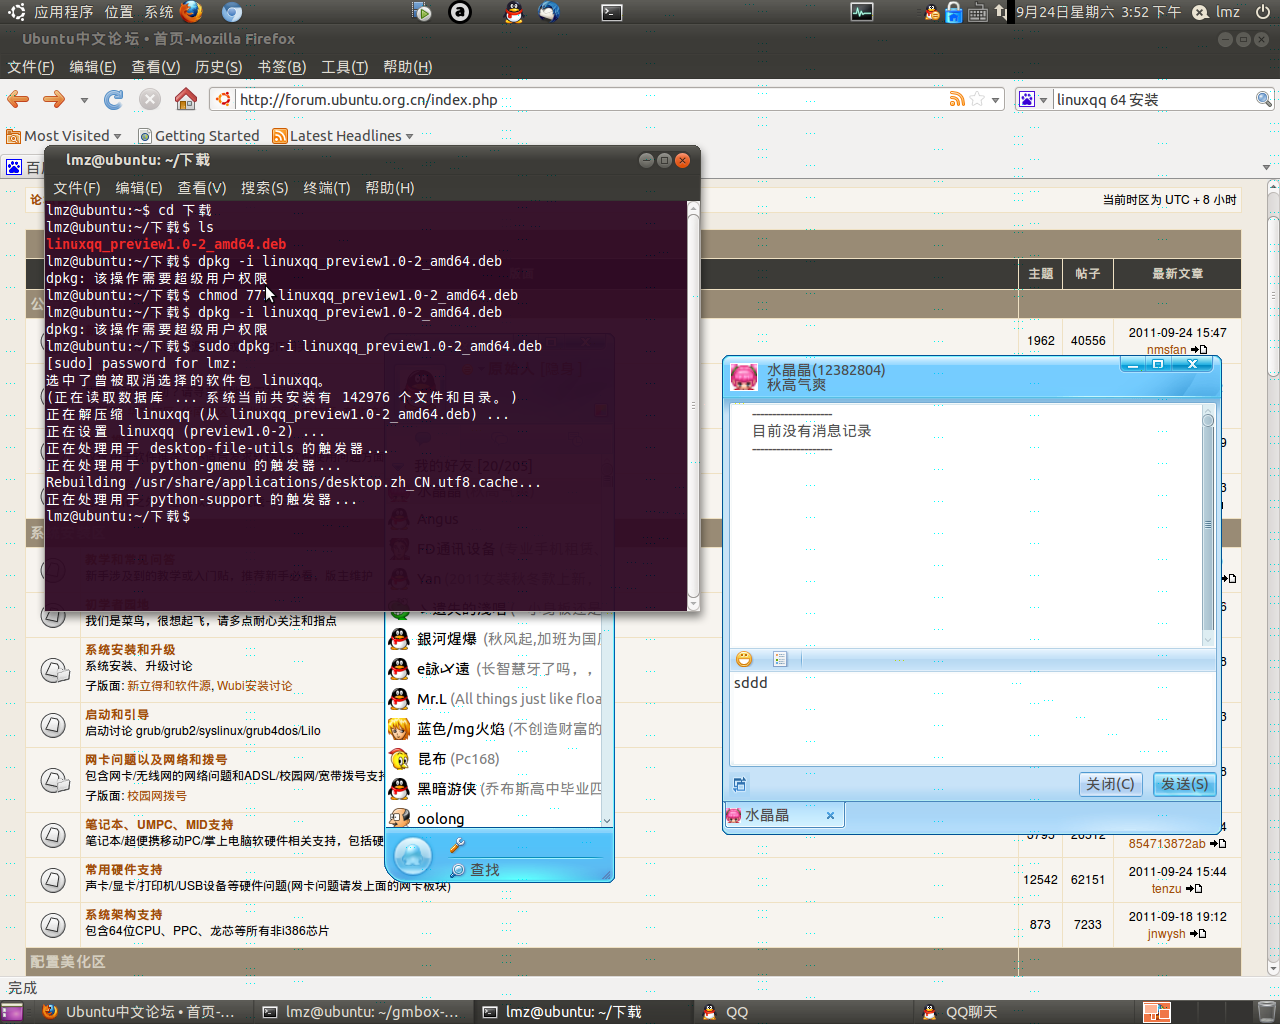Click keyboard indicator in system tray
Viewport: 1280px width, 1024px height.
tap(977, 13)
